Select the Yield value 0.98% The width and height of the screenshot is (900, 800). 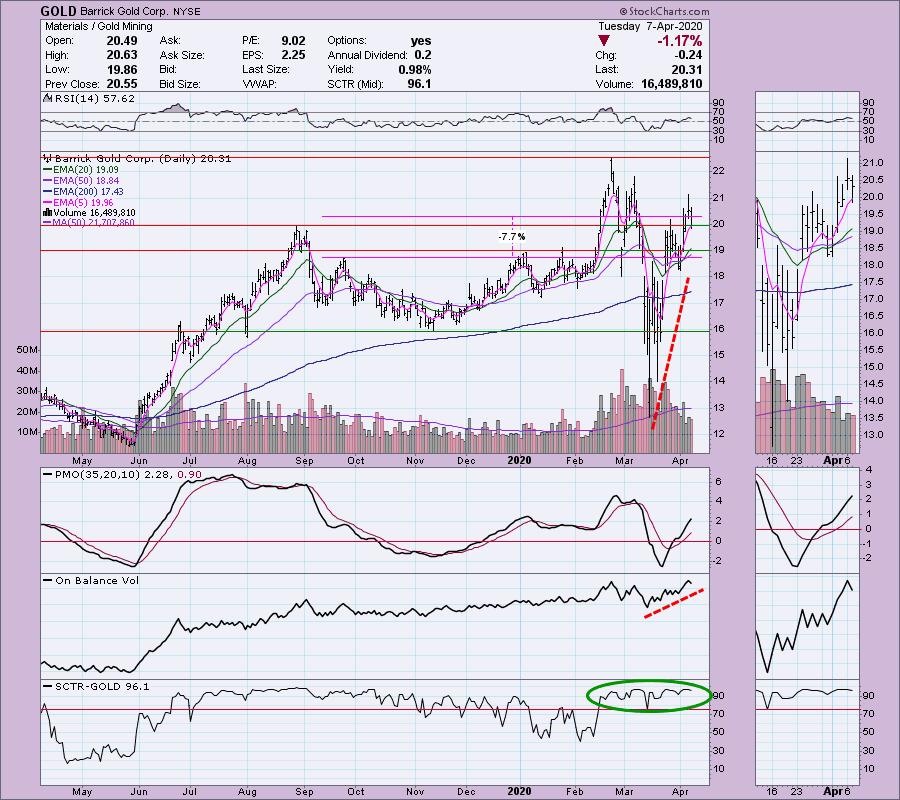(415, 69)
